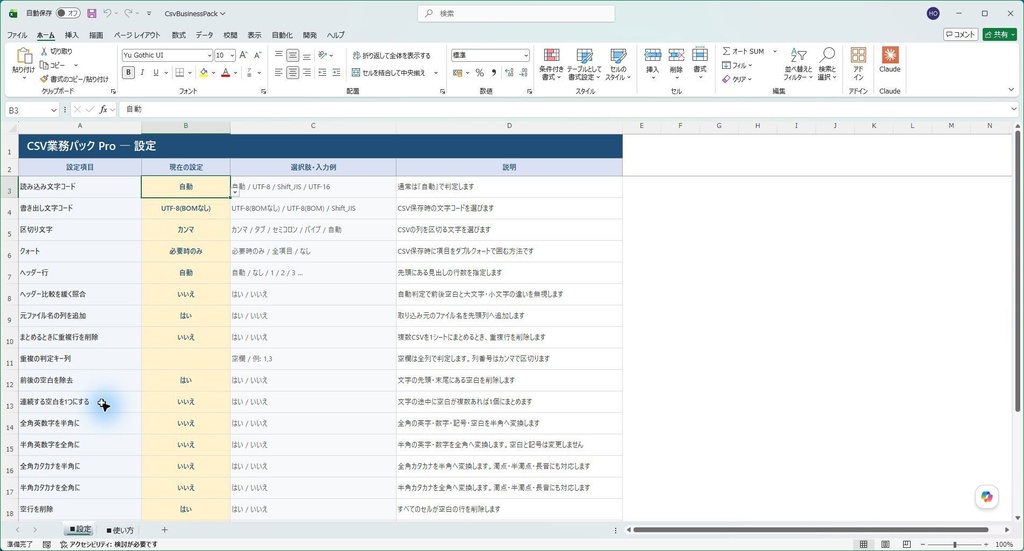Open the number format (標準) dropdown
Screen dimensions: 1024x551
click(526, 55)
